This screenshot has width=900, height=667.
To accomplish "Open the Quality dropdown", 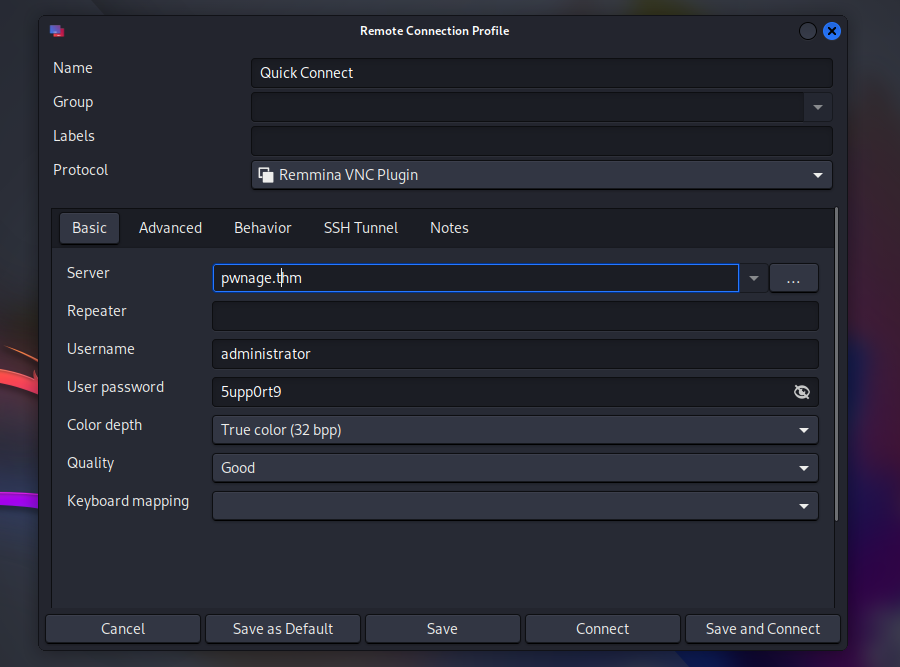I will point(515,468).
